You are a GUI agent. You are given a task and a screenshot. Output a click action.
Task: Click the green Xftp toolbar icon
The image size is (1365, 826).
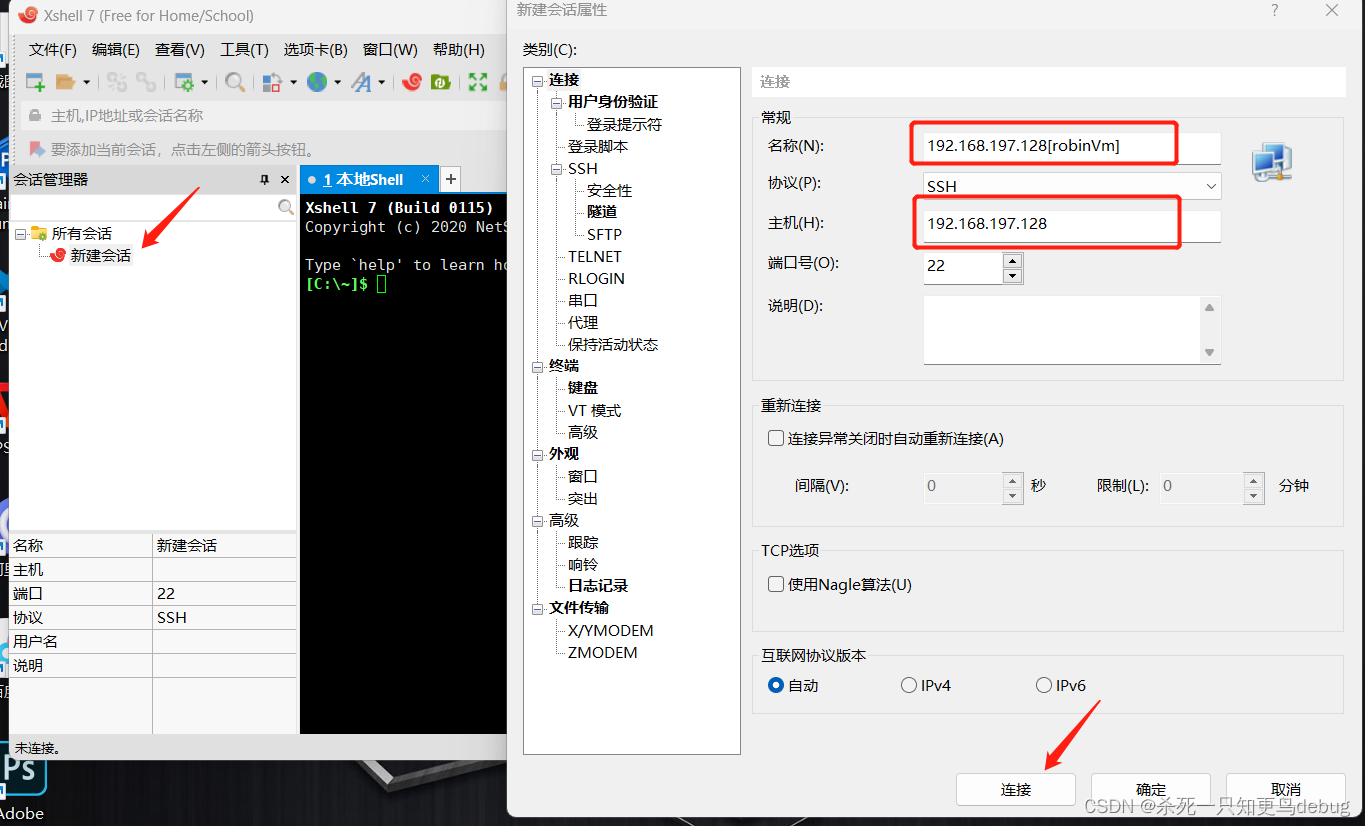[x=440, y=82]
